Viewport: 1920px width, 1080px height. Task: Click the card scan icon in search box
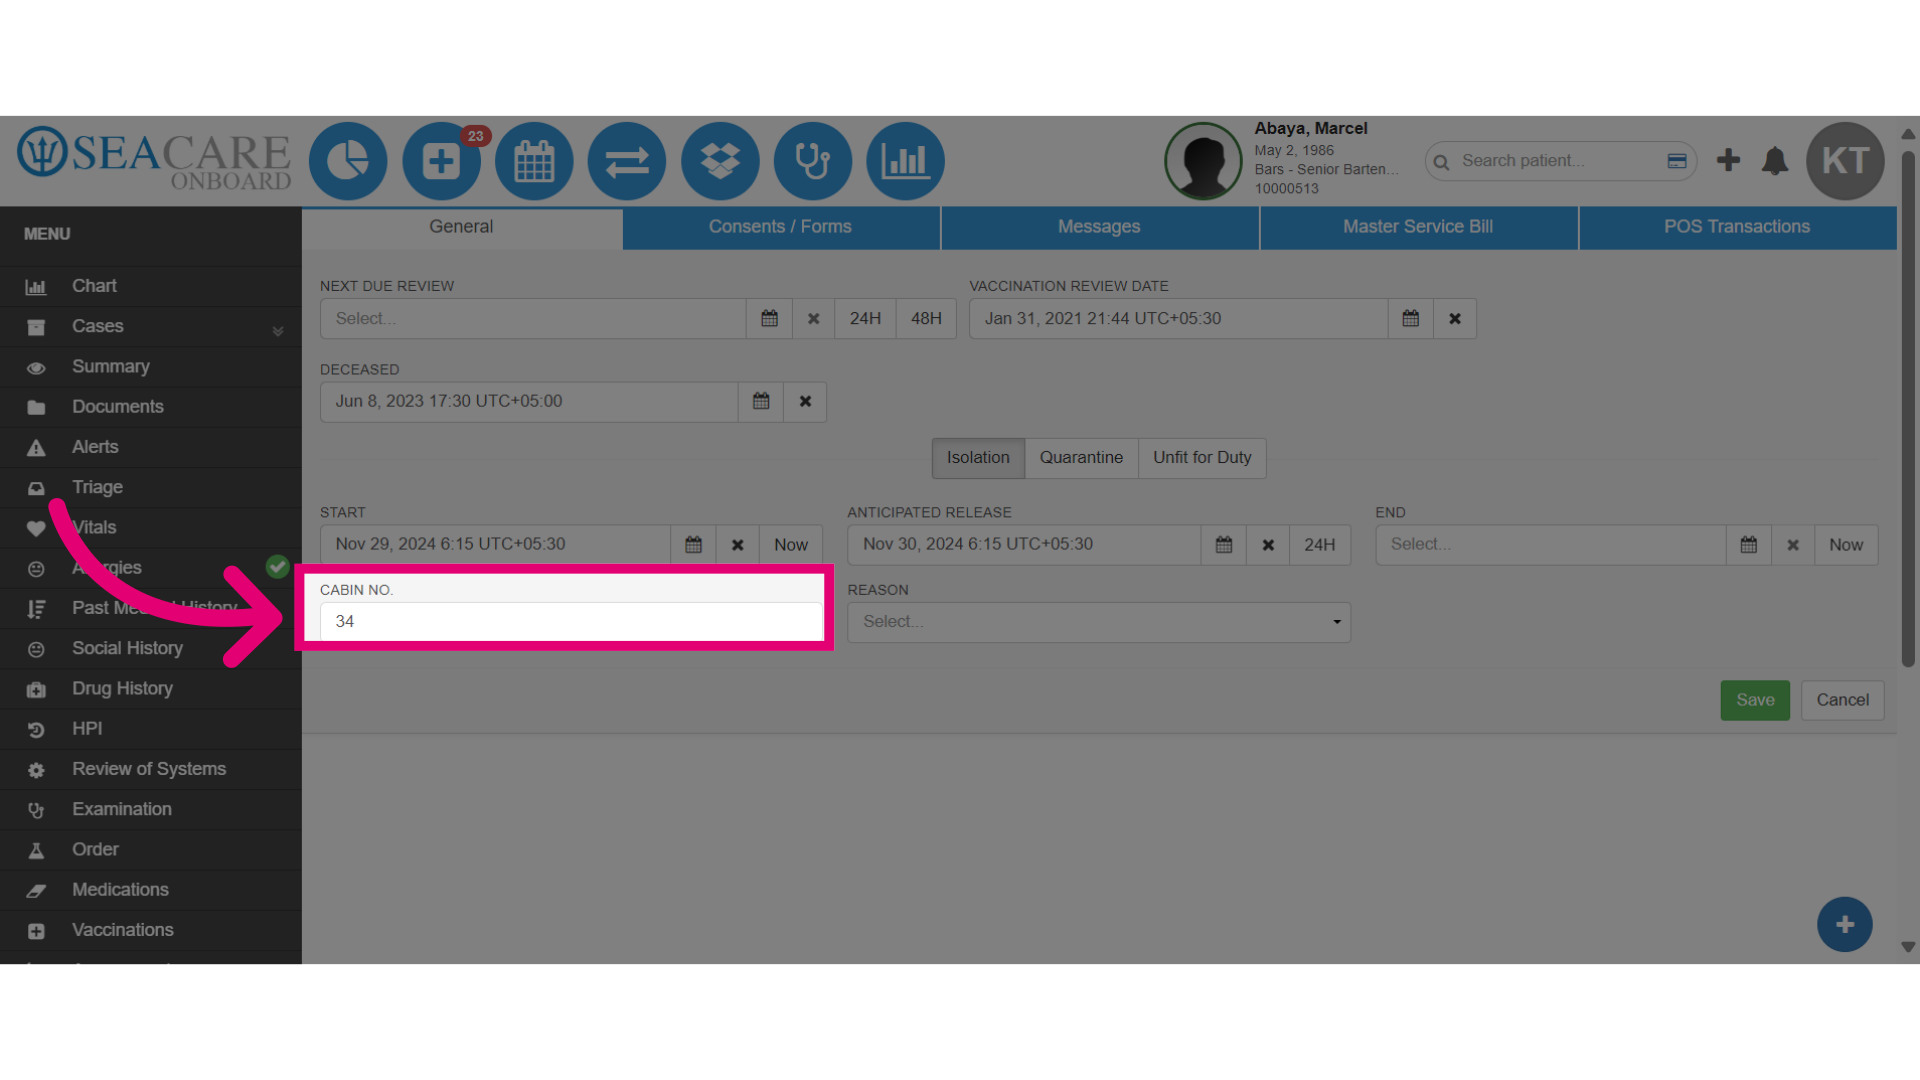pyautogui.click(x=1677, y=161)
